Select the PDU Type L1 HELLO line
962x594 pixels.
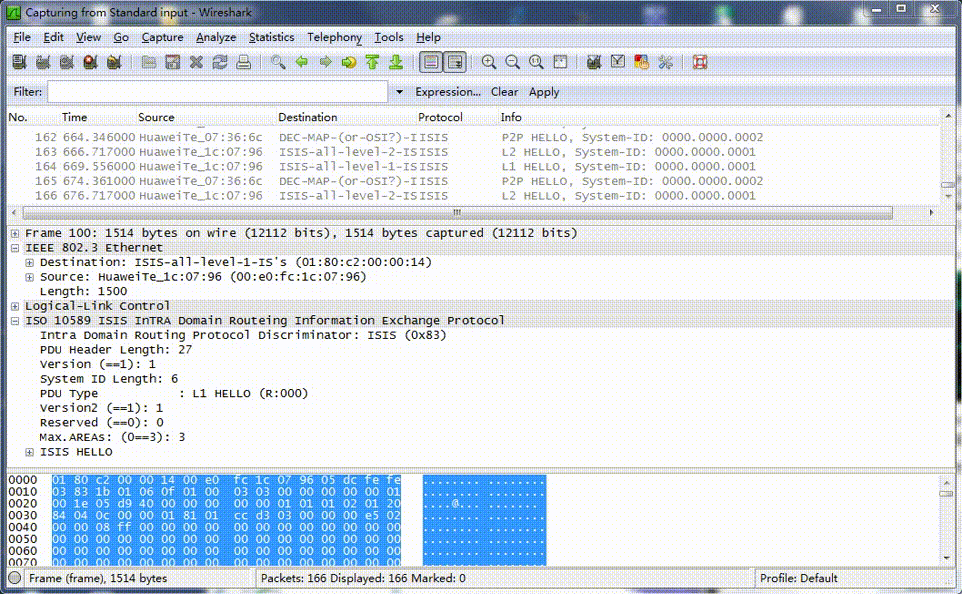[x=174, y=394]
